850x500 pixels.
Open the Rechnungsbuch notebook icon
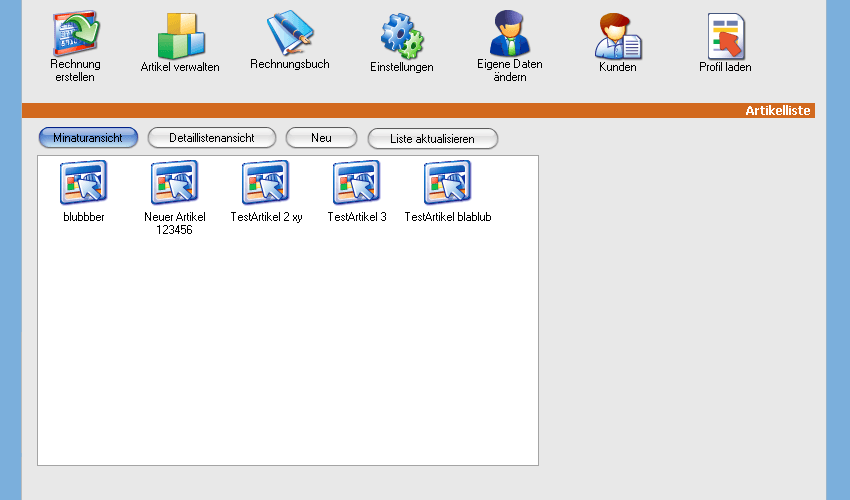[x=289, y=32]
